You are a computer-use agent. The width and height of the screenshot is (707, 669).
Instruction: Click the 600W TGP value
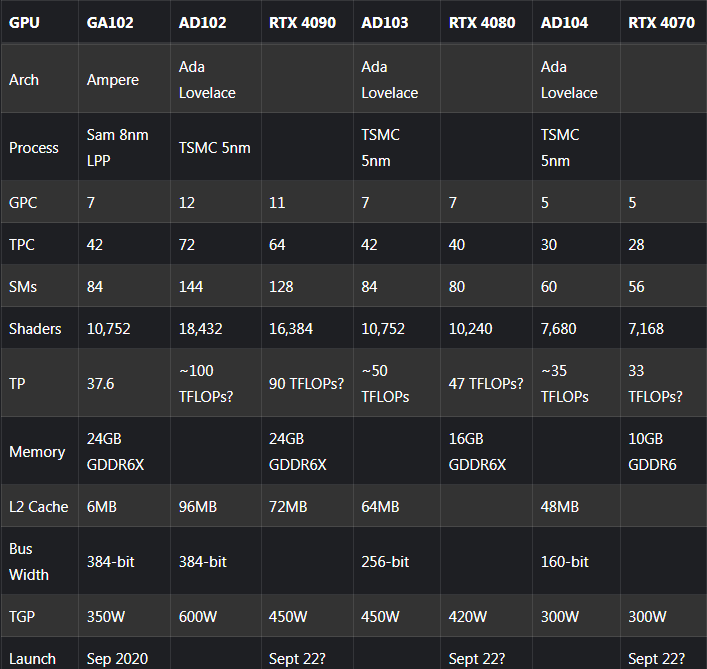(x=198, y=616)
